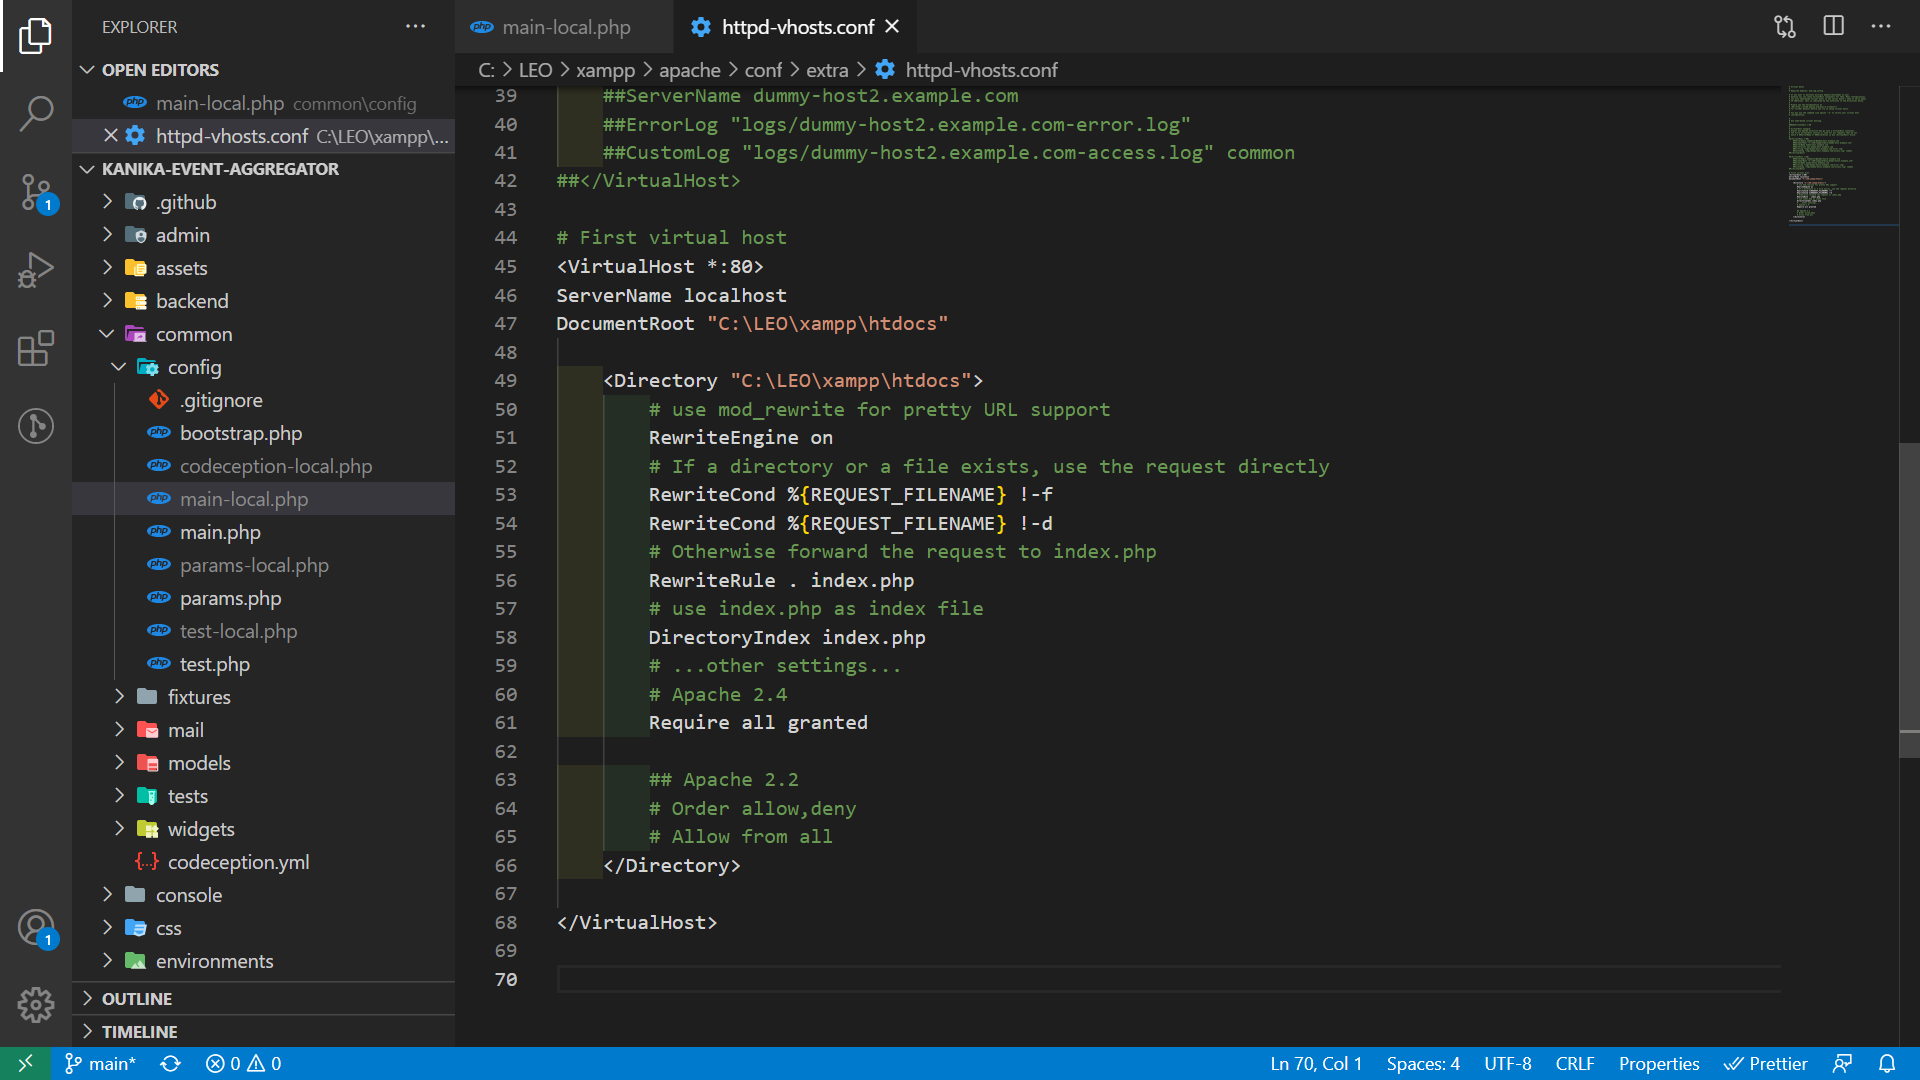The width and height of the screenshot is (1920, 1080).
Task: Click the main* git branch indicator
Action: 100,1063
